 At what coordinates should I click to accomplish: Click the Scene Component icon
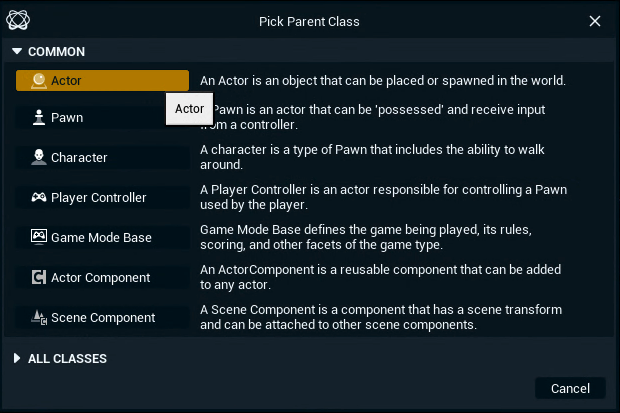coord(38,317)
